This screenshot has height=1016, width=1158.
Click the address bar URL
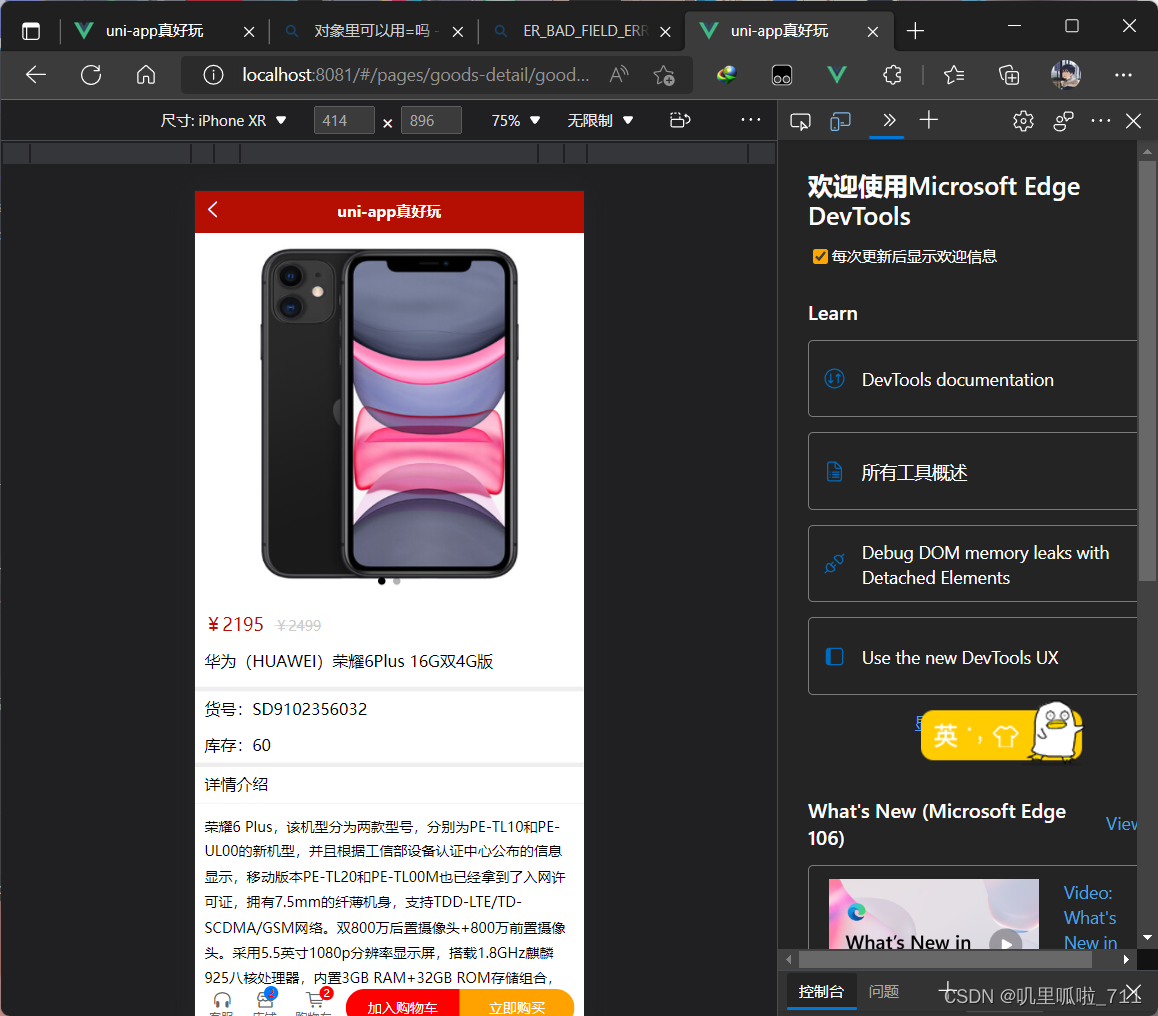click(x=415, y=75)
